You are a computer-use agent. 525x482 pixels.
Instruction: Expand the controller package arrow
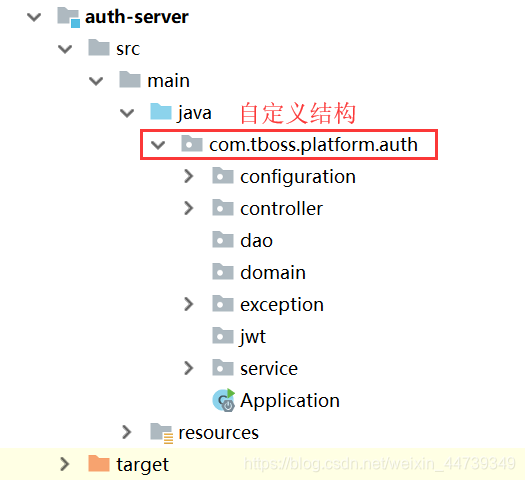(x=189, y=208)
